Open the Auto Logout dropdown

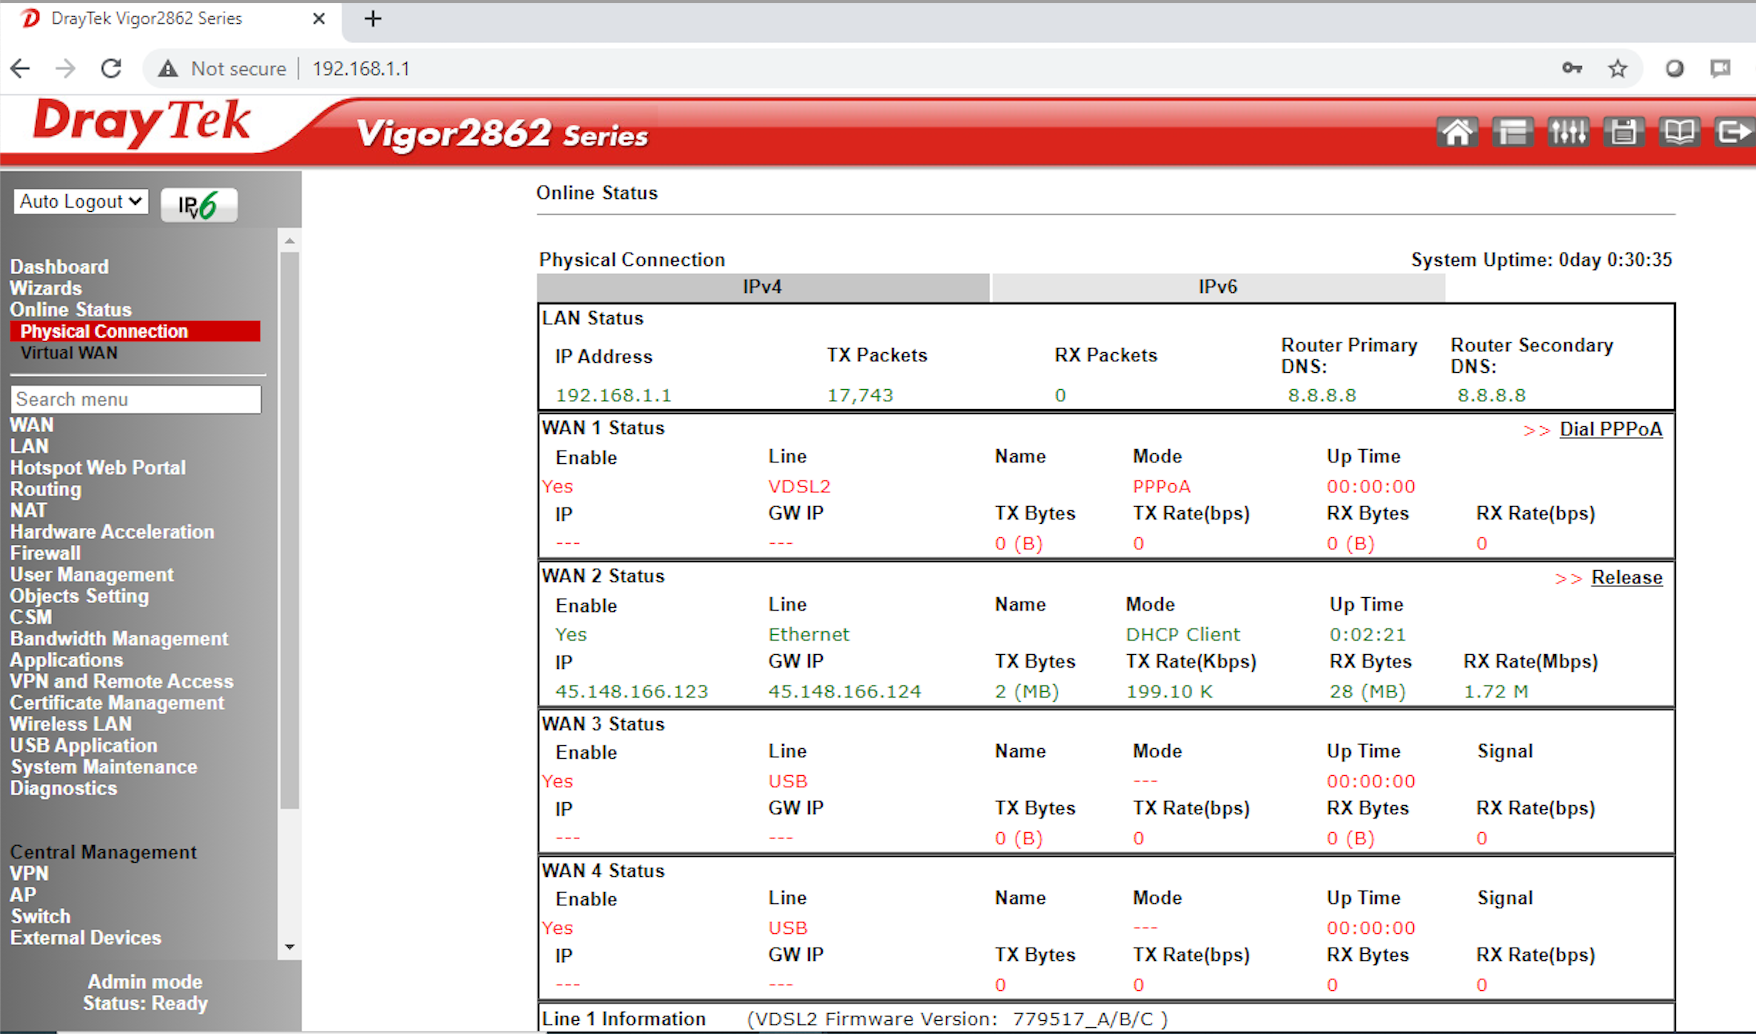point(81,201)
